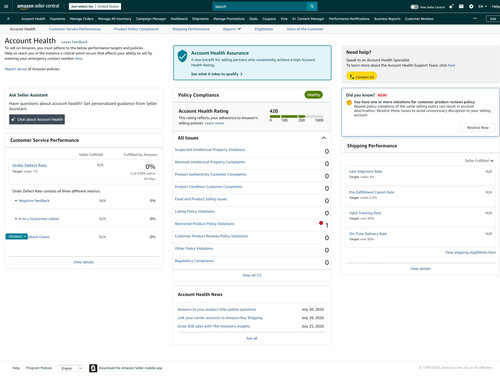This screenshot has width=500, height=383.
Task: Open Manage All Inventory in the favorites bar
Action: point(115,19)
